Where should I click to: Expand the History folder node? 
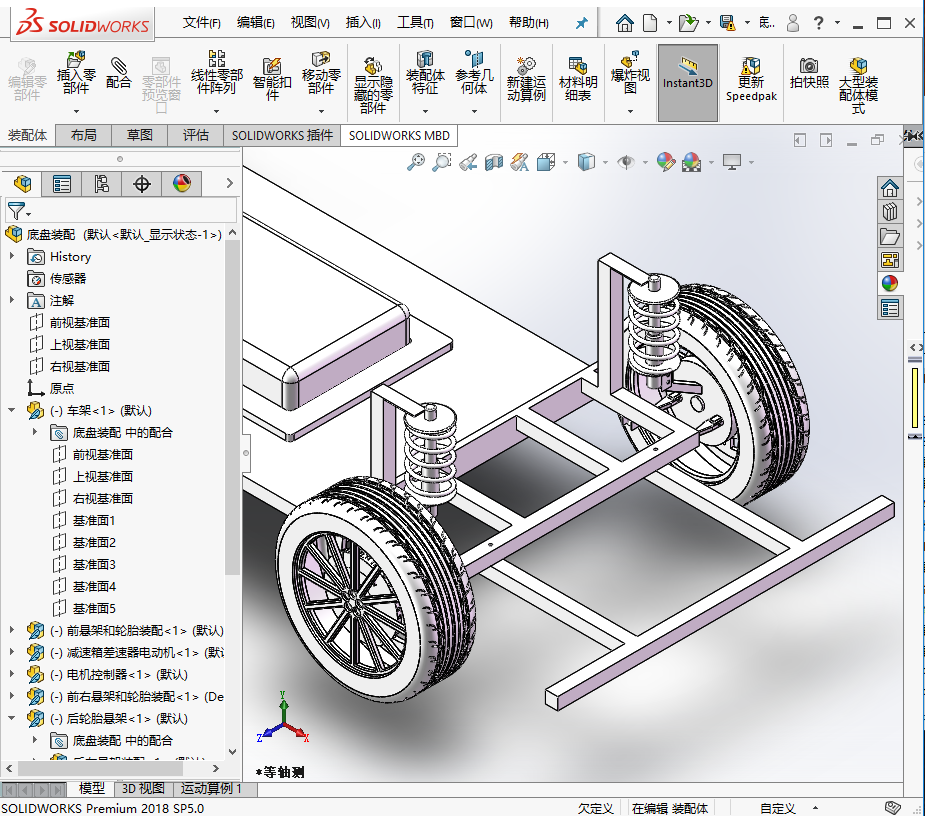11,257
